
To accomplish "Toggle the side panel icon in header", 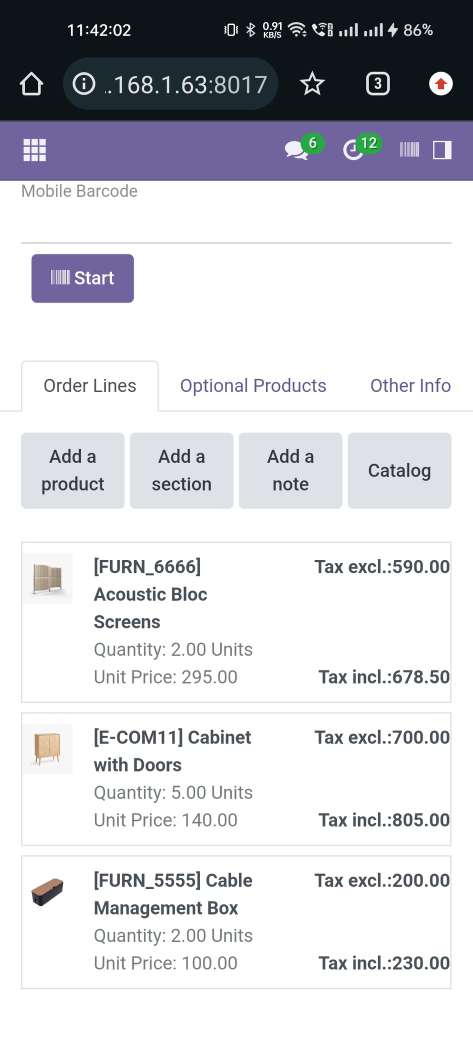I will tap(442, 150).
